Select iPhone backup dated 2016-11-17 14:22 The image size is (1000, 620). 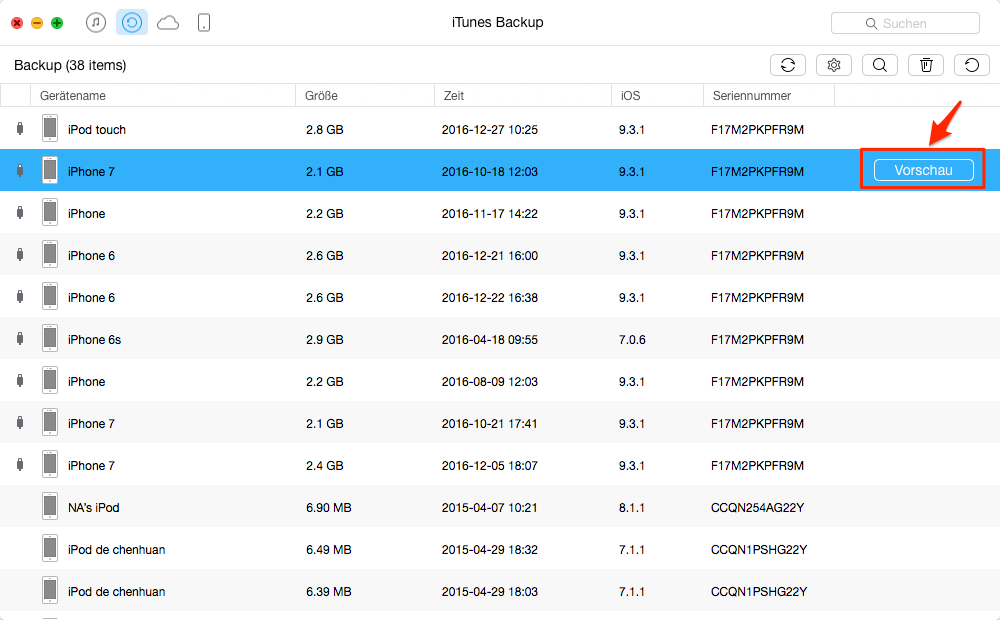click(500, 212)
